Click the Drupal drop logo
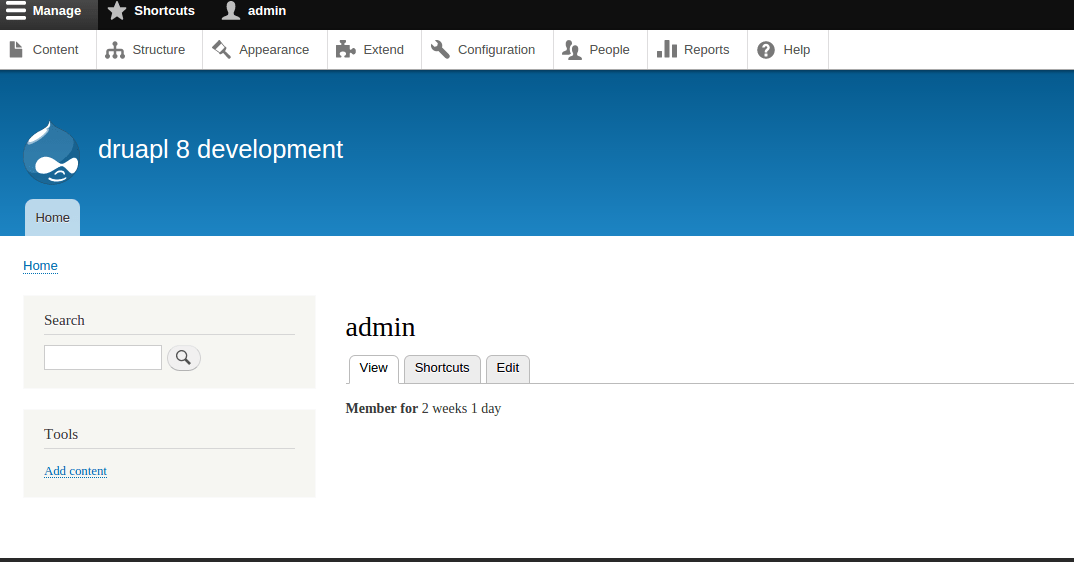 pos(51,153)
